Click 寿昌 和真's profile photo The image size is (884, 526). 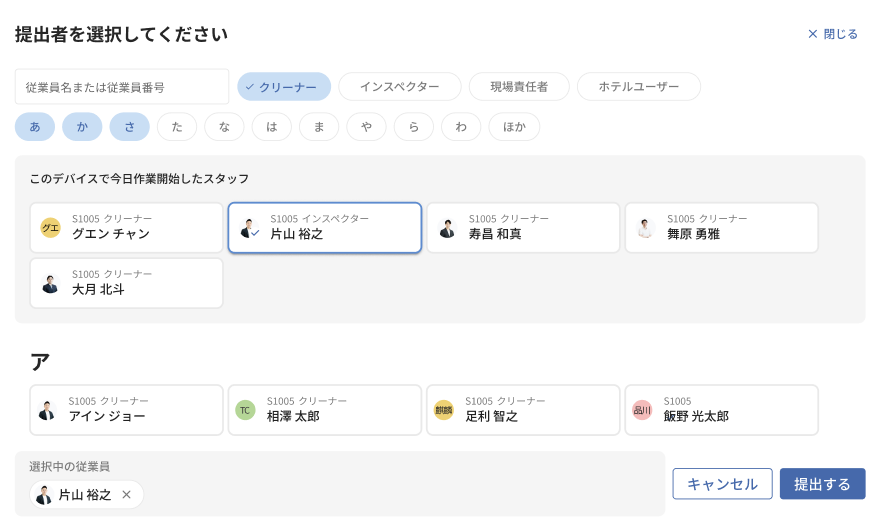coord(447,228)
